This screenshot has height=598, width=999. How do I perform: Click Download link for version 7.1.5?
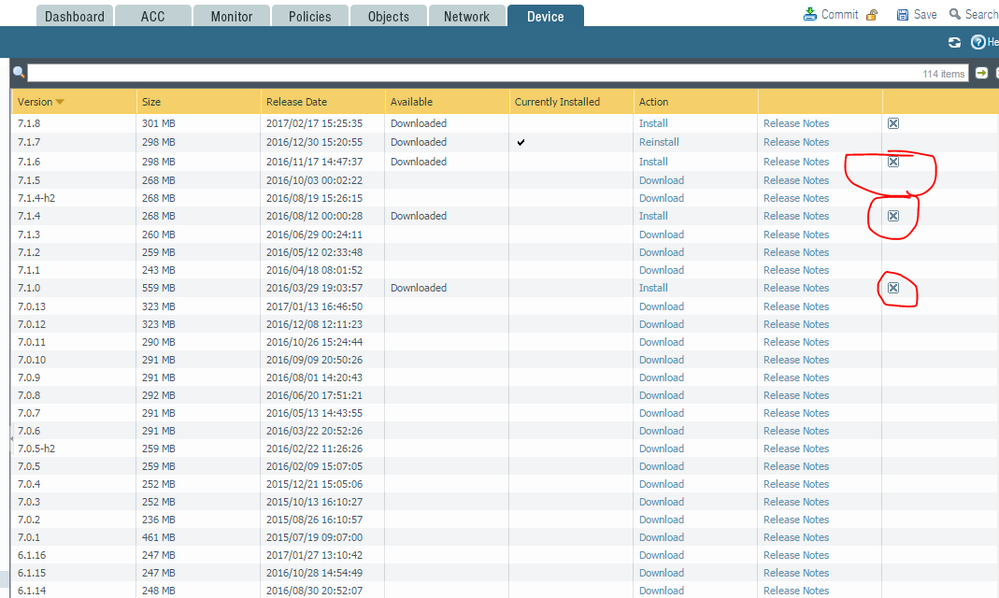[x=661, y=180]
